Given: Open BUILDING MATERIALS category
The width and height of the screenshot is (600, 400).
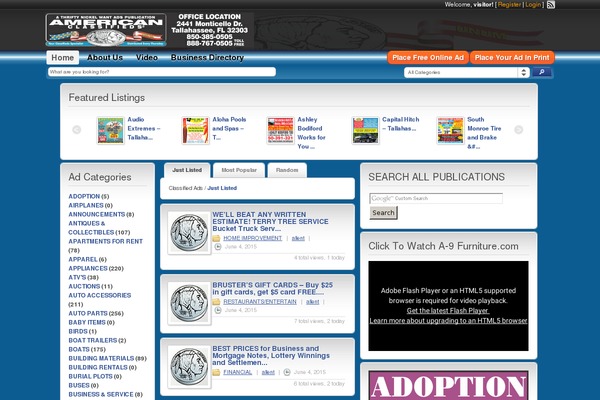Looking at the screenshot, I should (x=101, y=358).
